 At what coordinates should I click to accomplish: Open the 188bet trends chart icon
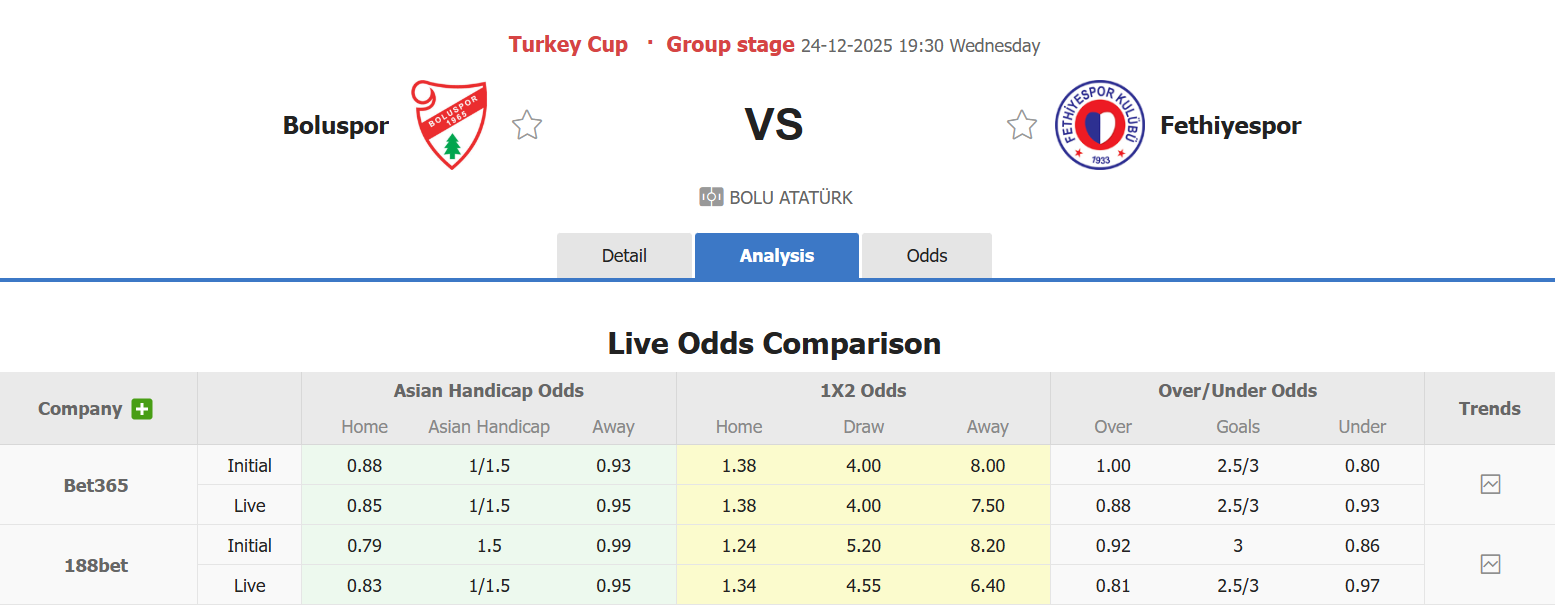click(1490, 564)
